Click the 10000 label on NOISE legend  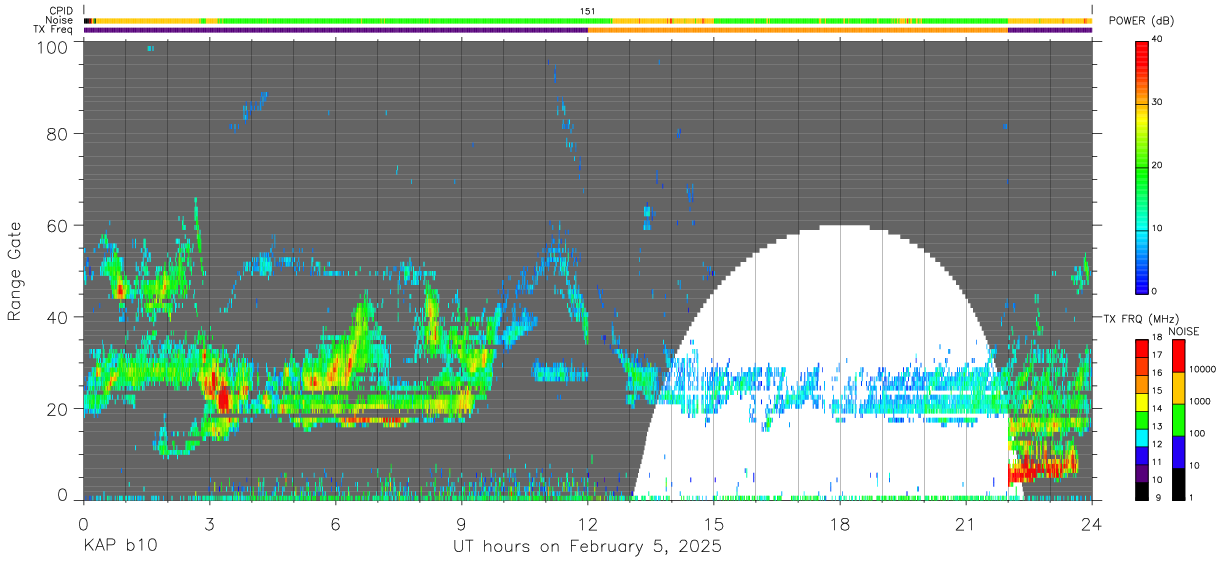(x=1204, y=369)
